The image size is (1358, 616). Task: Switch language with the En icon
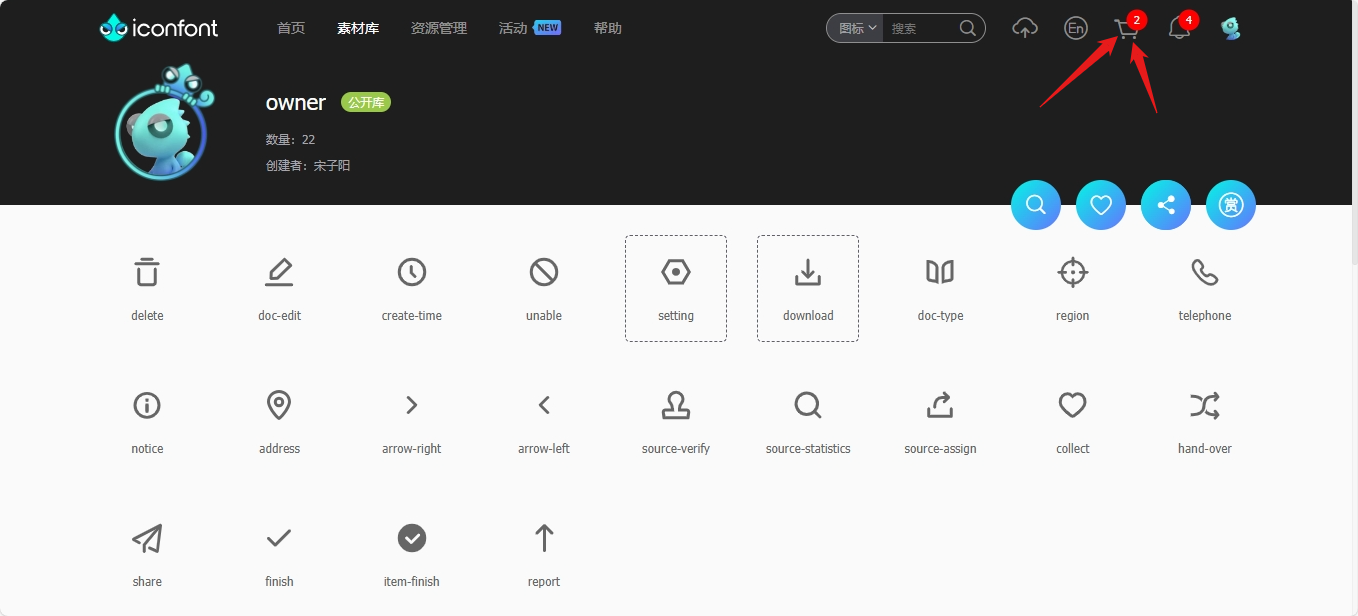point(1076,28)
